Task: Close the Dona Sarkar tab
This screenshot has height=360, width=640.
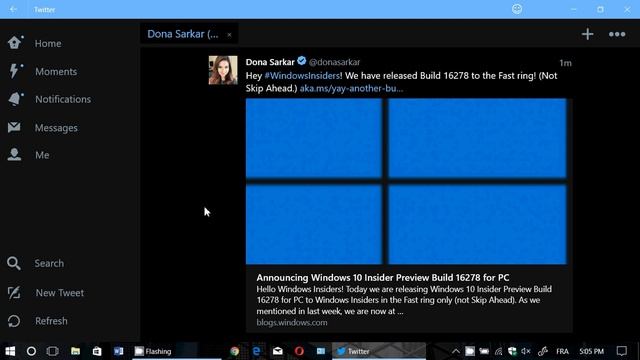Action: coord(229,35)
